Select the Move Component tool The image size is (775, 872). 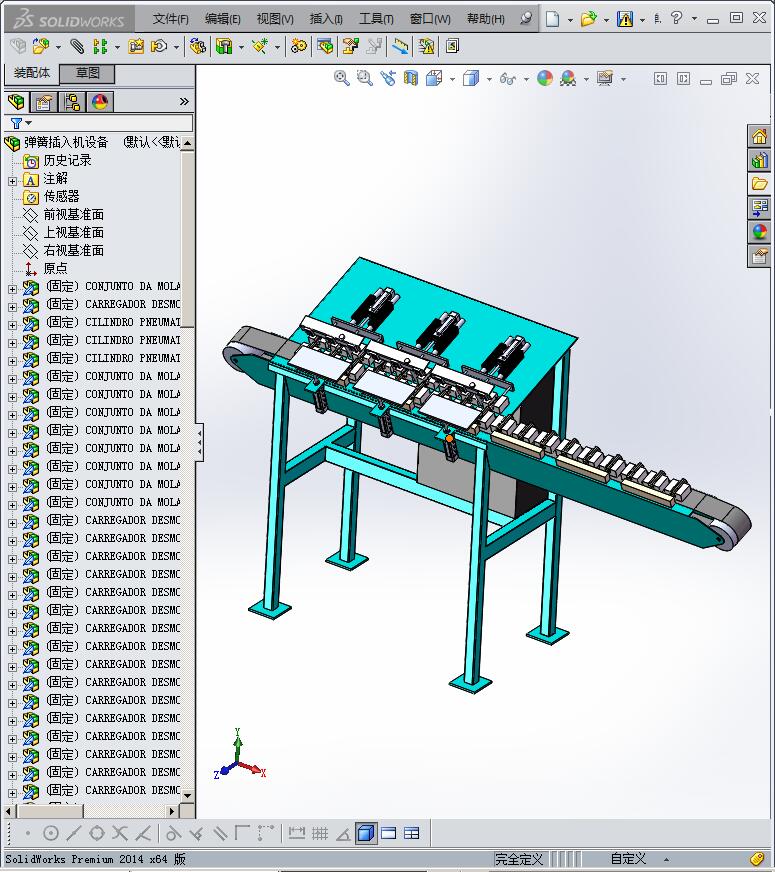[159, 46]
